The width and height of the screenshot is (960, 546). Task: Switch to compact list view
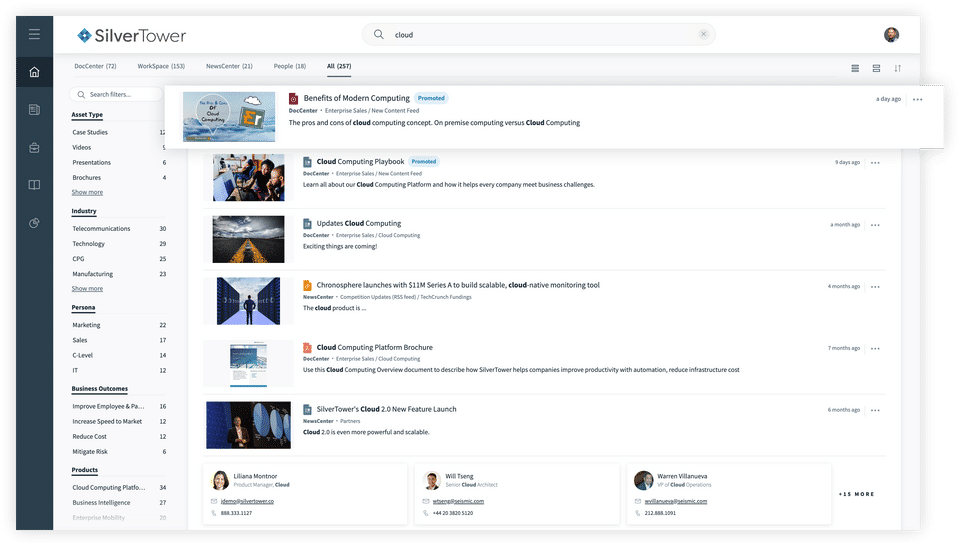coord(855,69)
